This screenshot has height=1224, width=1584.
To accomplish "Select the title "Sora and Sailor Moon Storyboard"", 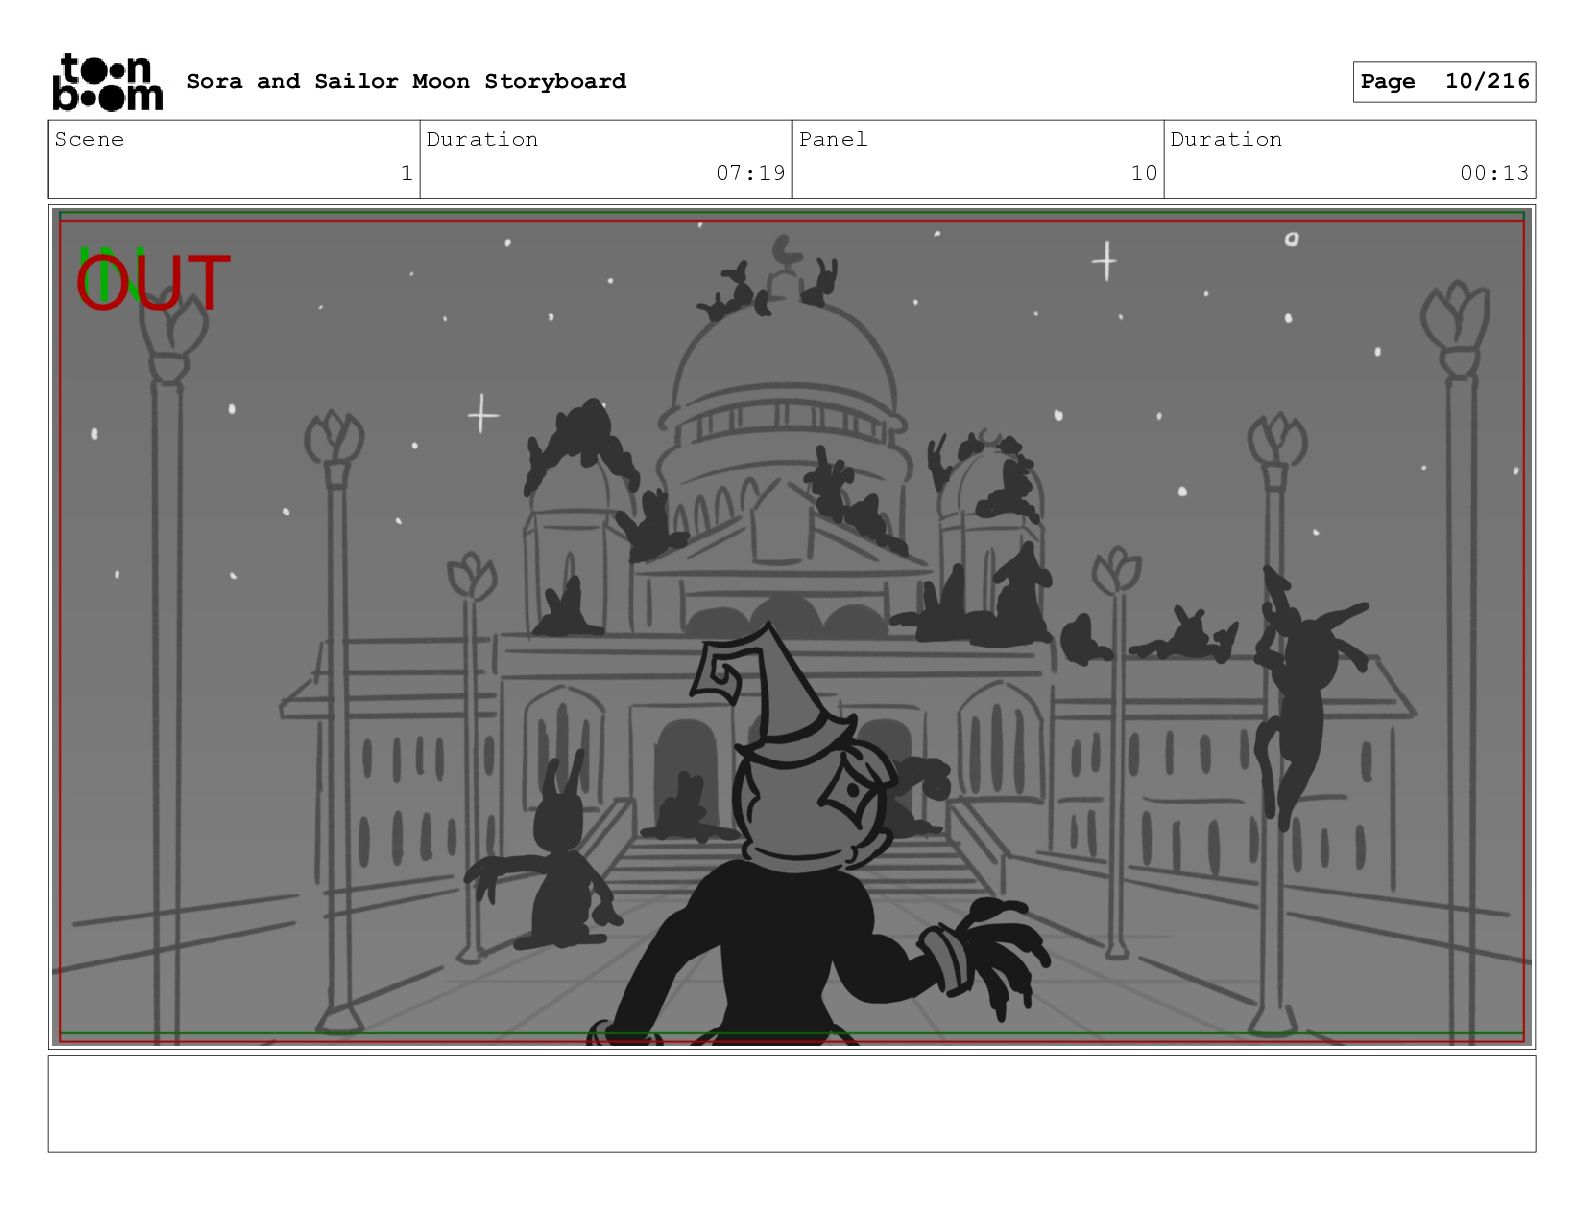I will coord(406,81).
